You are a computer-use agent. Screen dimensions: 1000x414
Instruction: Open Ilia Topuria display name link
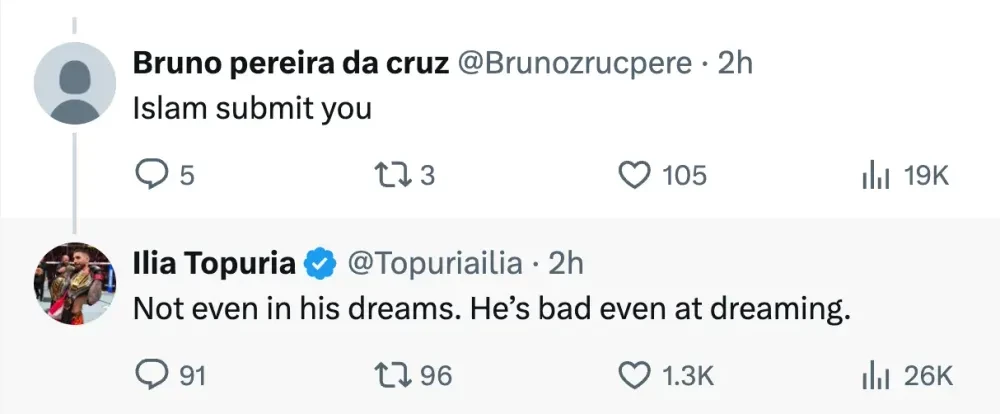point(214,264)
